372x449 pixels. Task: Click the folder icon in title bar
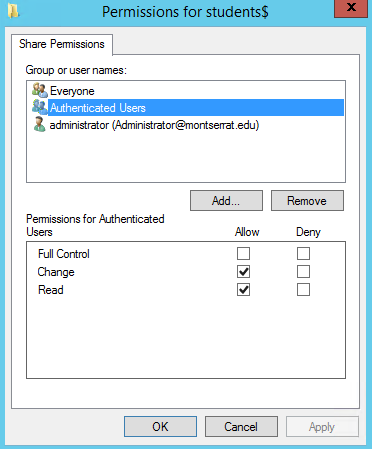click(x=13, y=11)
